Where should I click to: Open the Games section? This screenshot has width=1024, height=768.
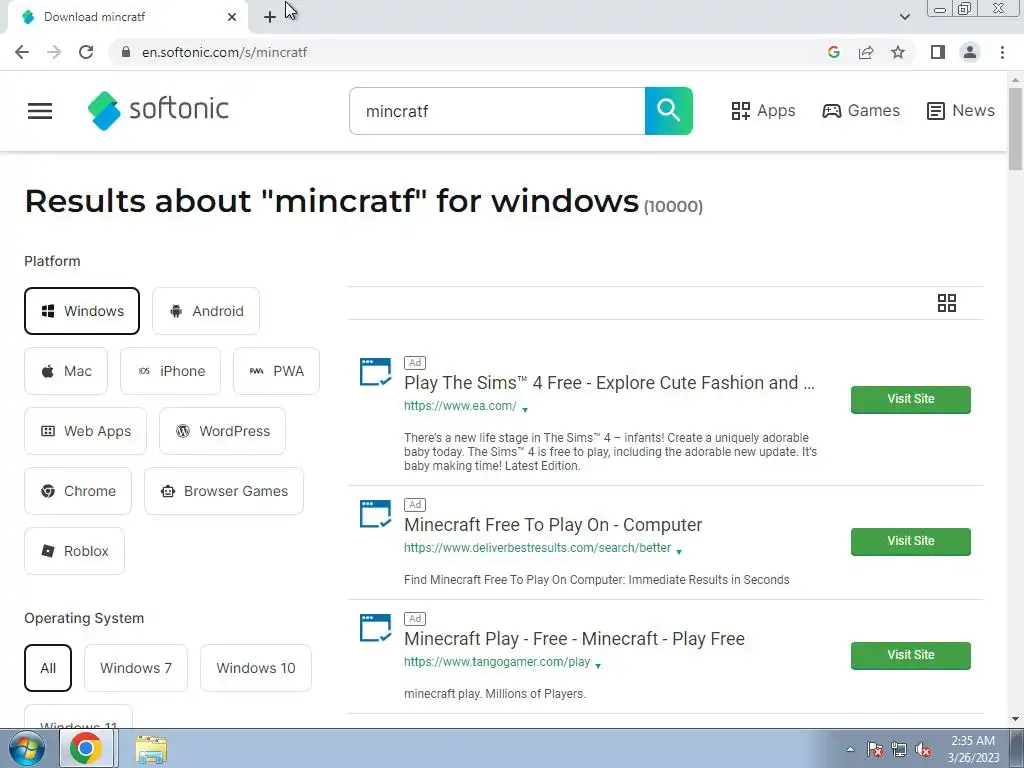pyautogui.click(x=861, y=110)
